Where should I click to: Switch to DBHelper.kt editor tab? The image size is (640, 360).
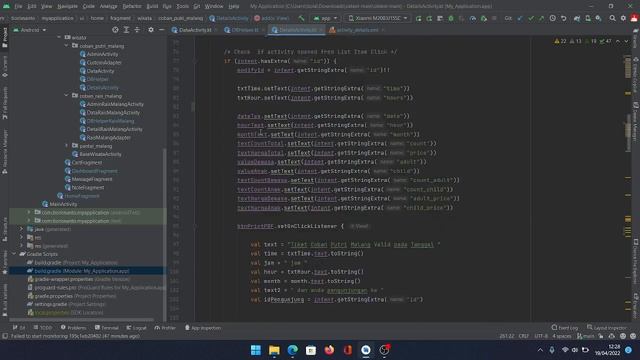(x=244, y=30)
